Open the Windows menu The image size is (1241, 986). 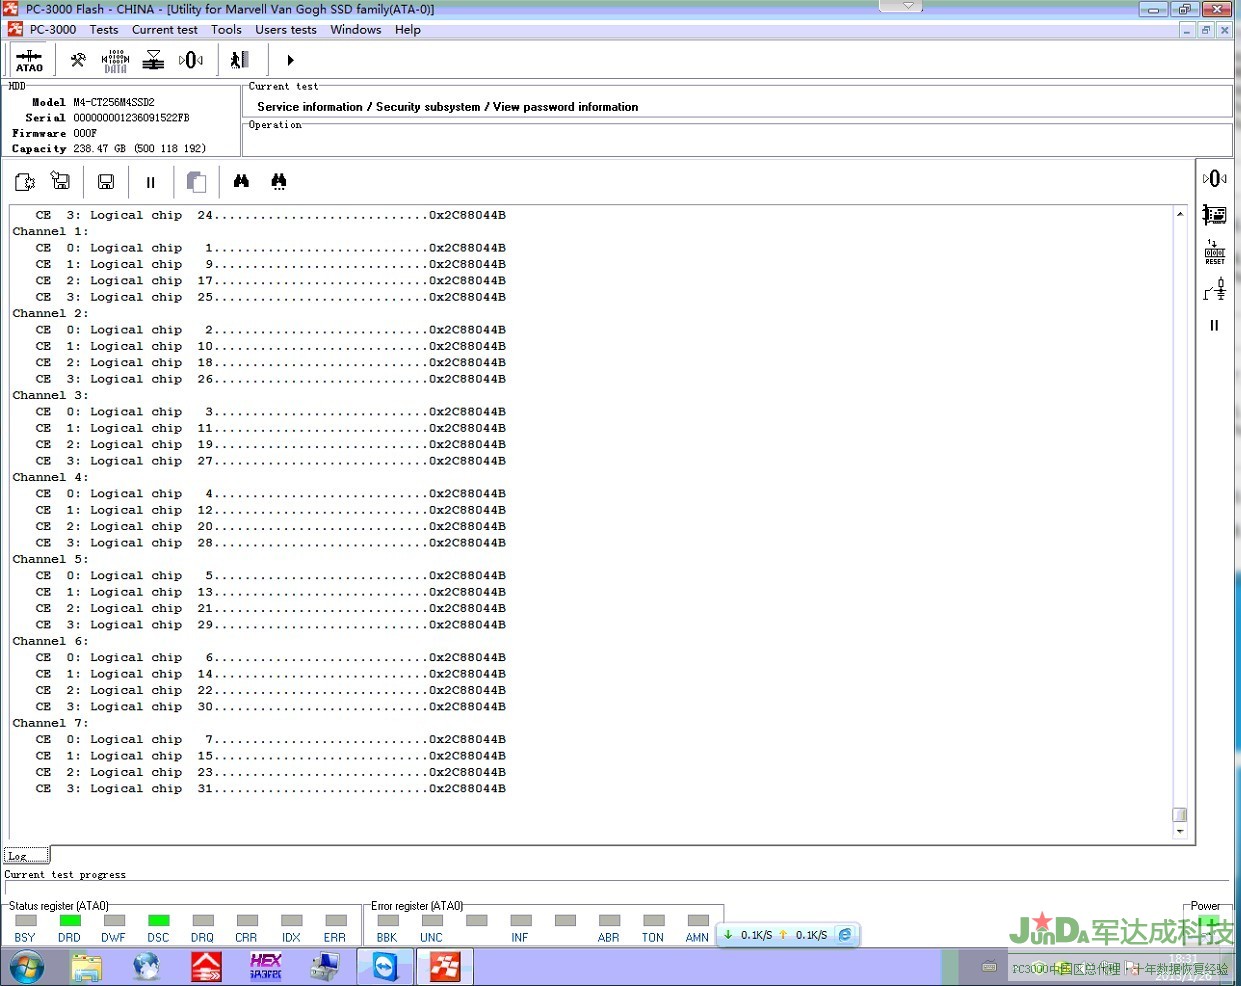coord(355,30)
